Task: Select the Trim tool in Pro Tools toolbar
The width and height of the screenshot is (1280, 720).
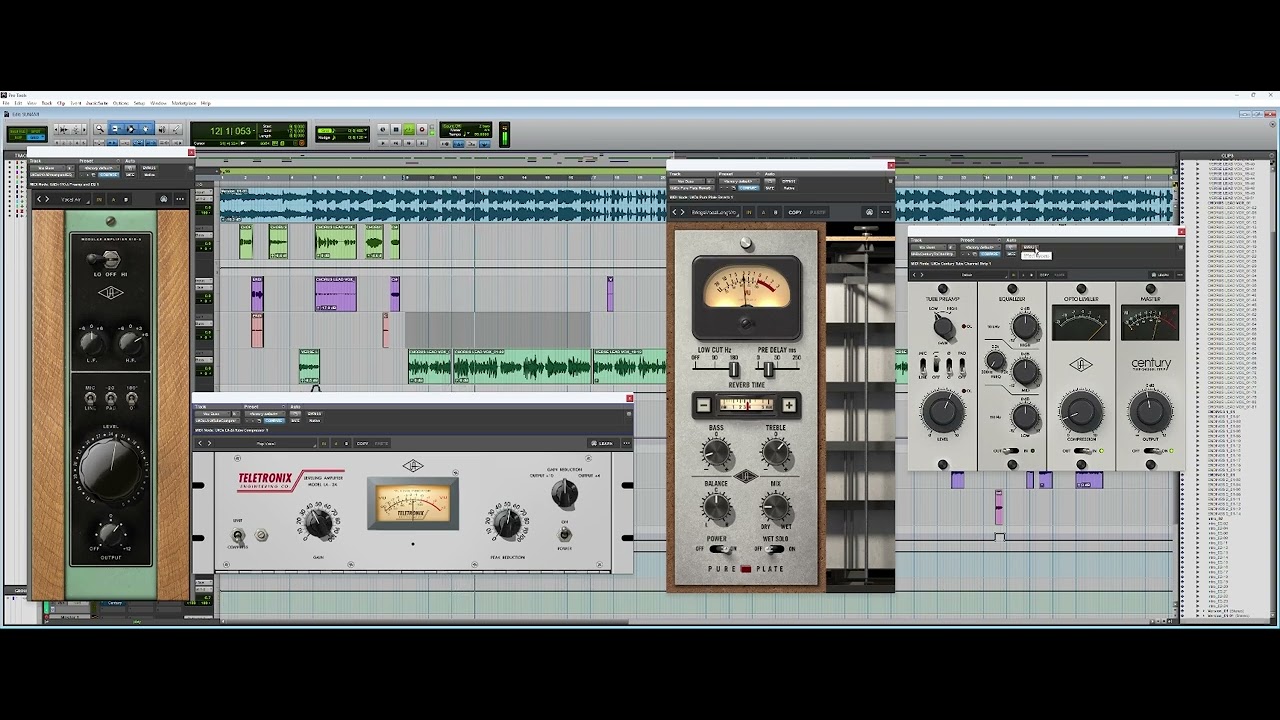Action: [x=116, y=129]
